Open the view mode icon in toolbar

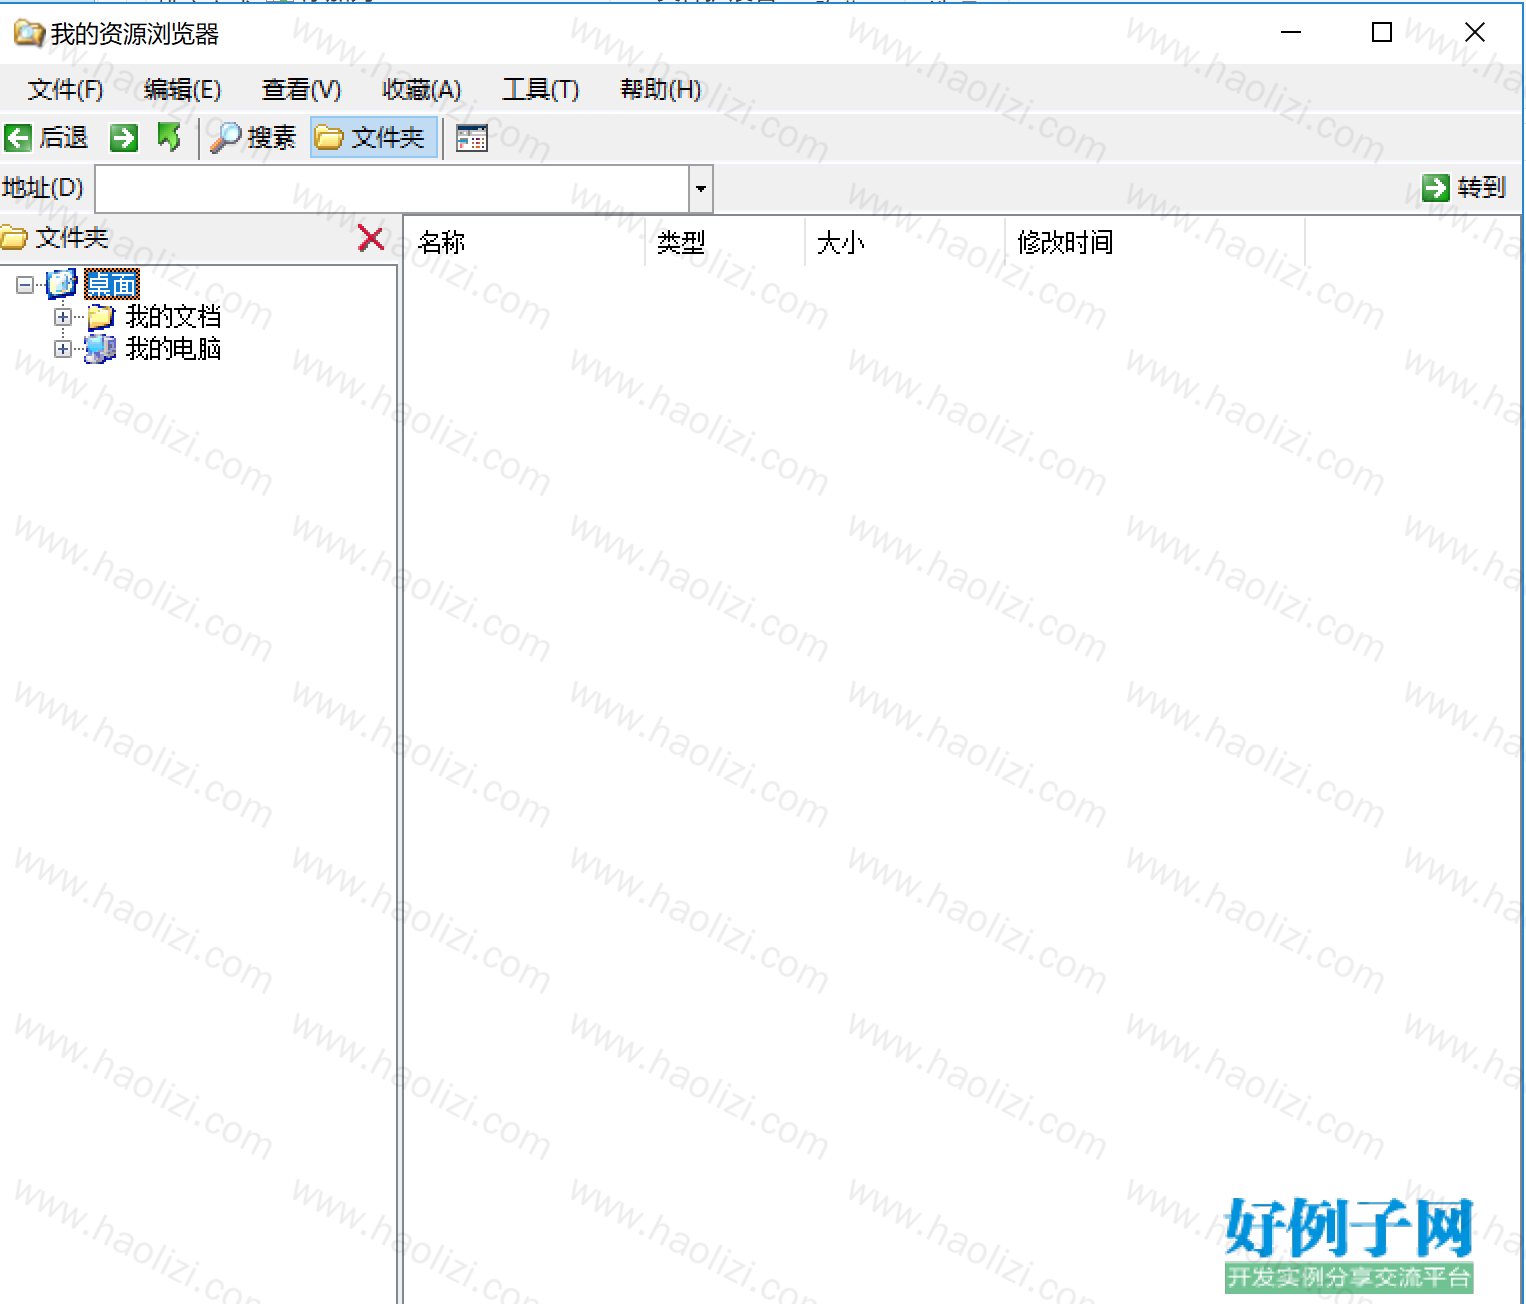(x=472, y=138)
